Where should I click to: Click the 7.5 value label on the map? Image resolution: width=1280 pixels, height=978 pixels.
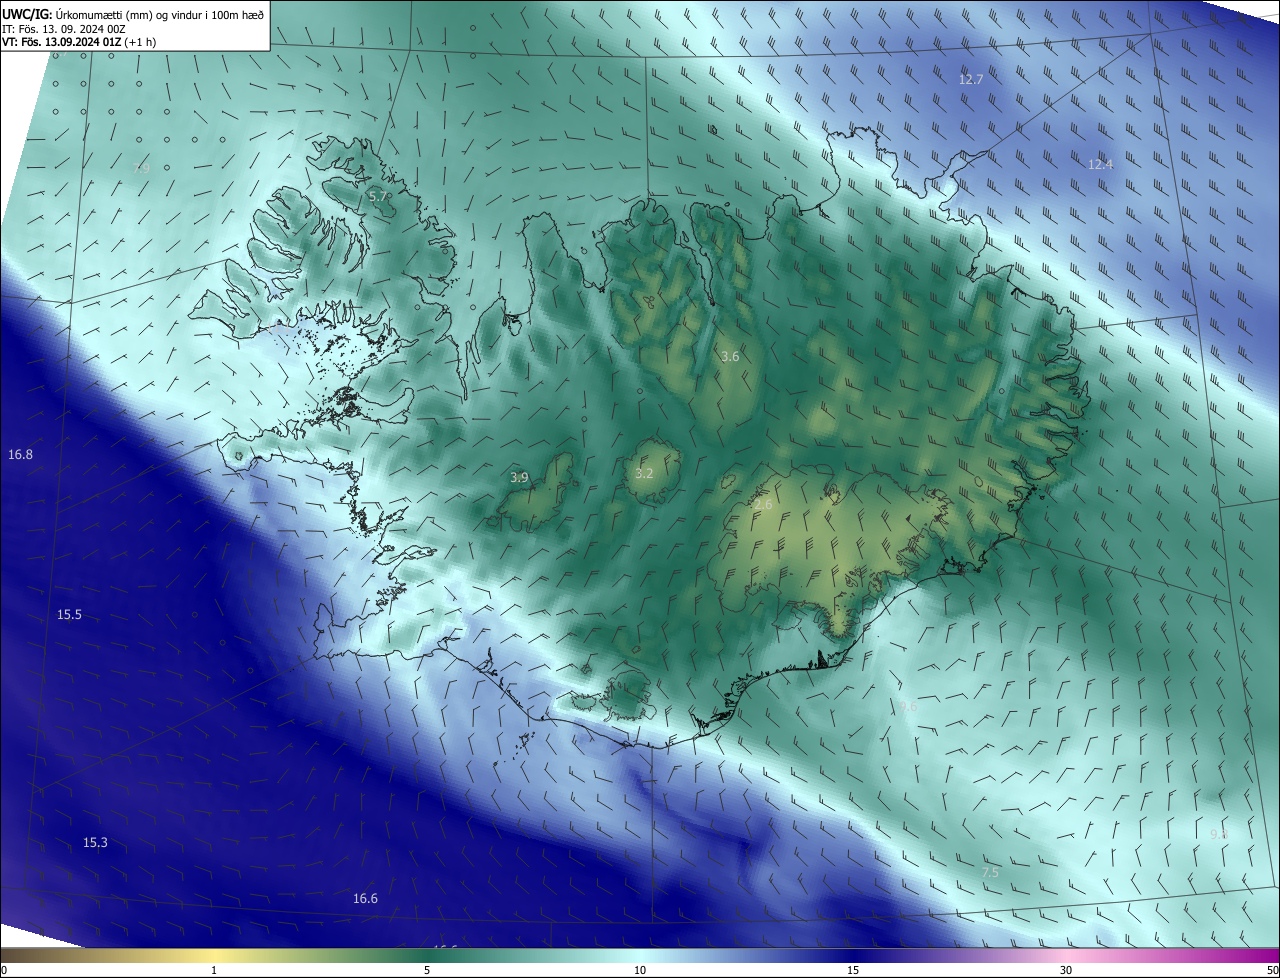pyautogui.click(x=990, y=873)
